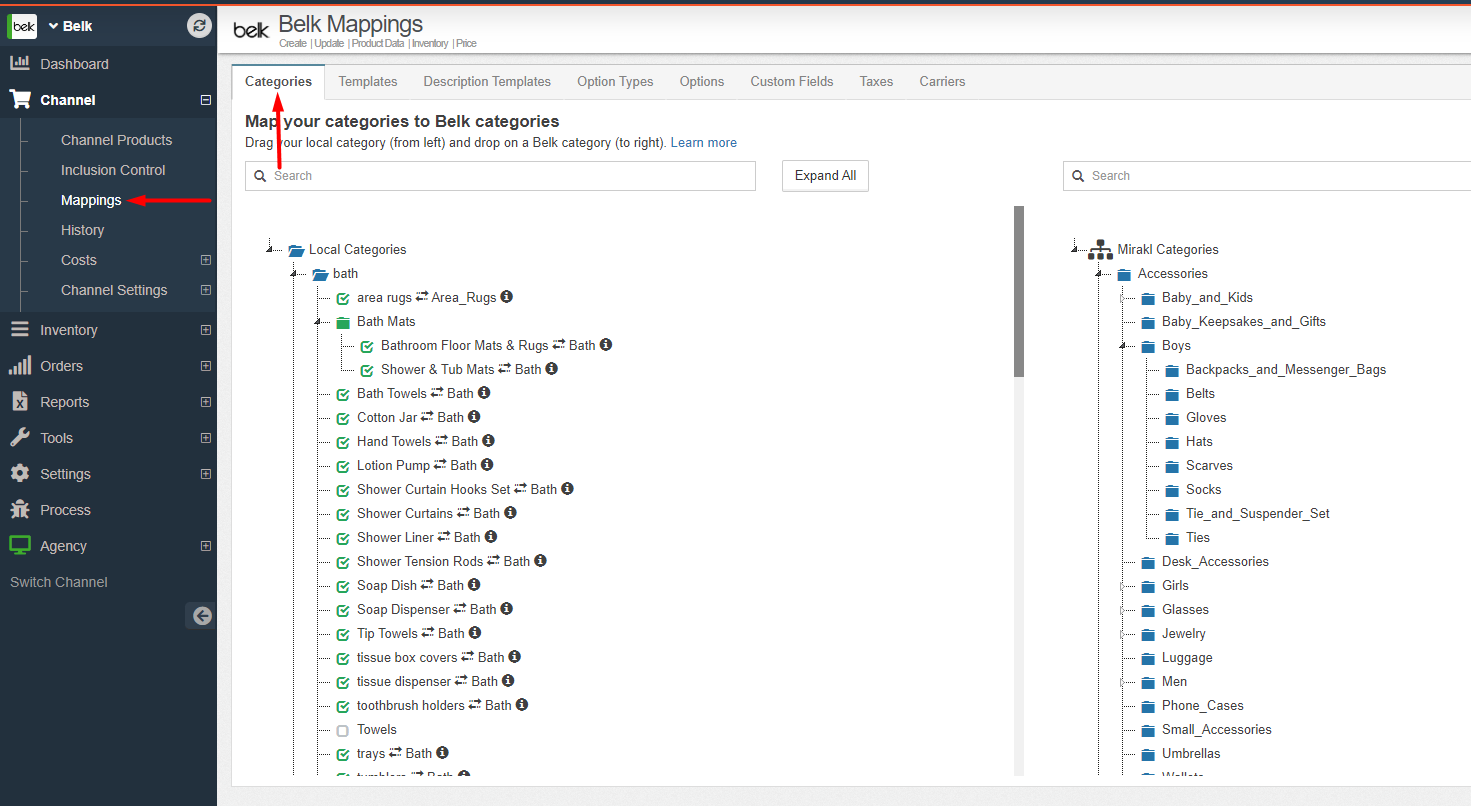1471x806 pixels.
Task: Select the Desk_Accessories Mirakl category
Action: click(1215, 562)
